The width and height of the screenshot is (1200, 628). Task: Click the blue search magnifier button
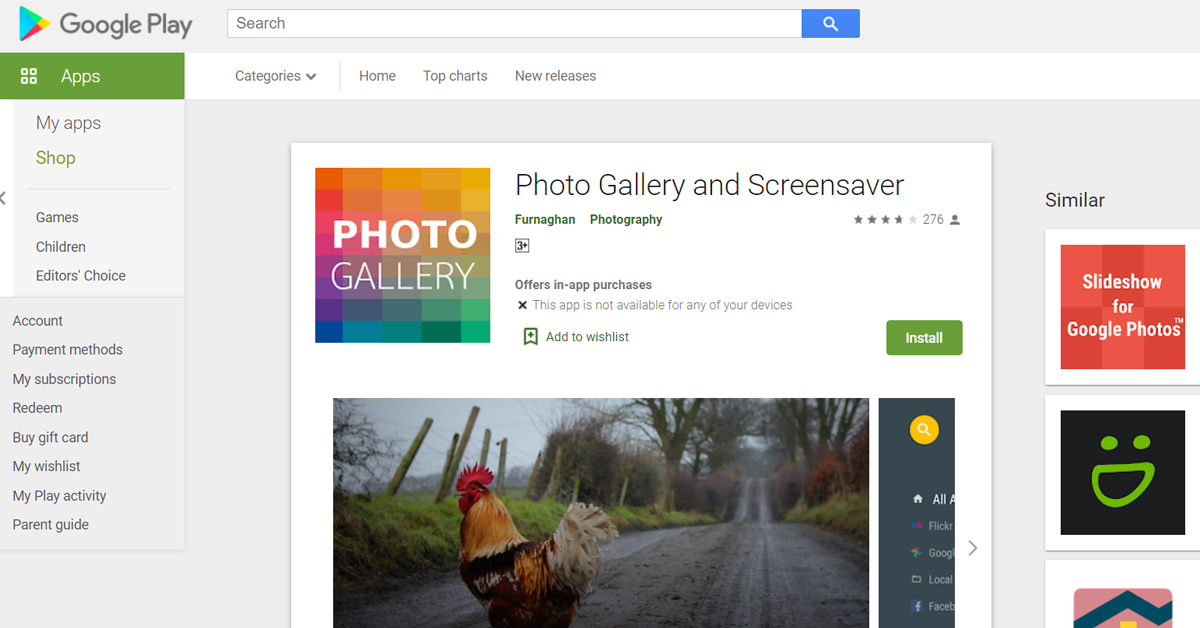point(830,24)
